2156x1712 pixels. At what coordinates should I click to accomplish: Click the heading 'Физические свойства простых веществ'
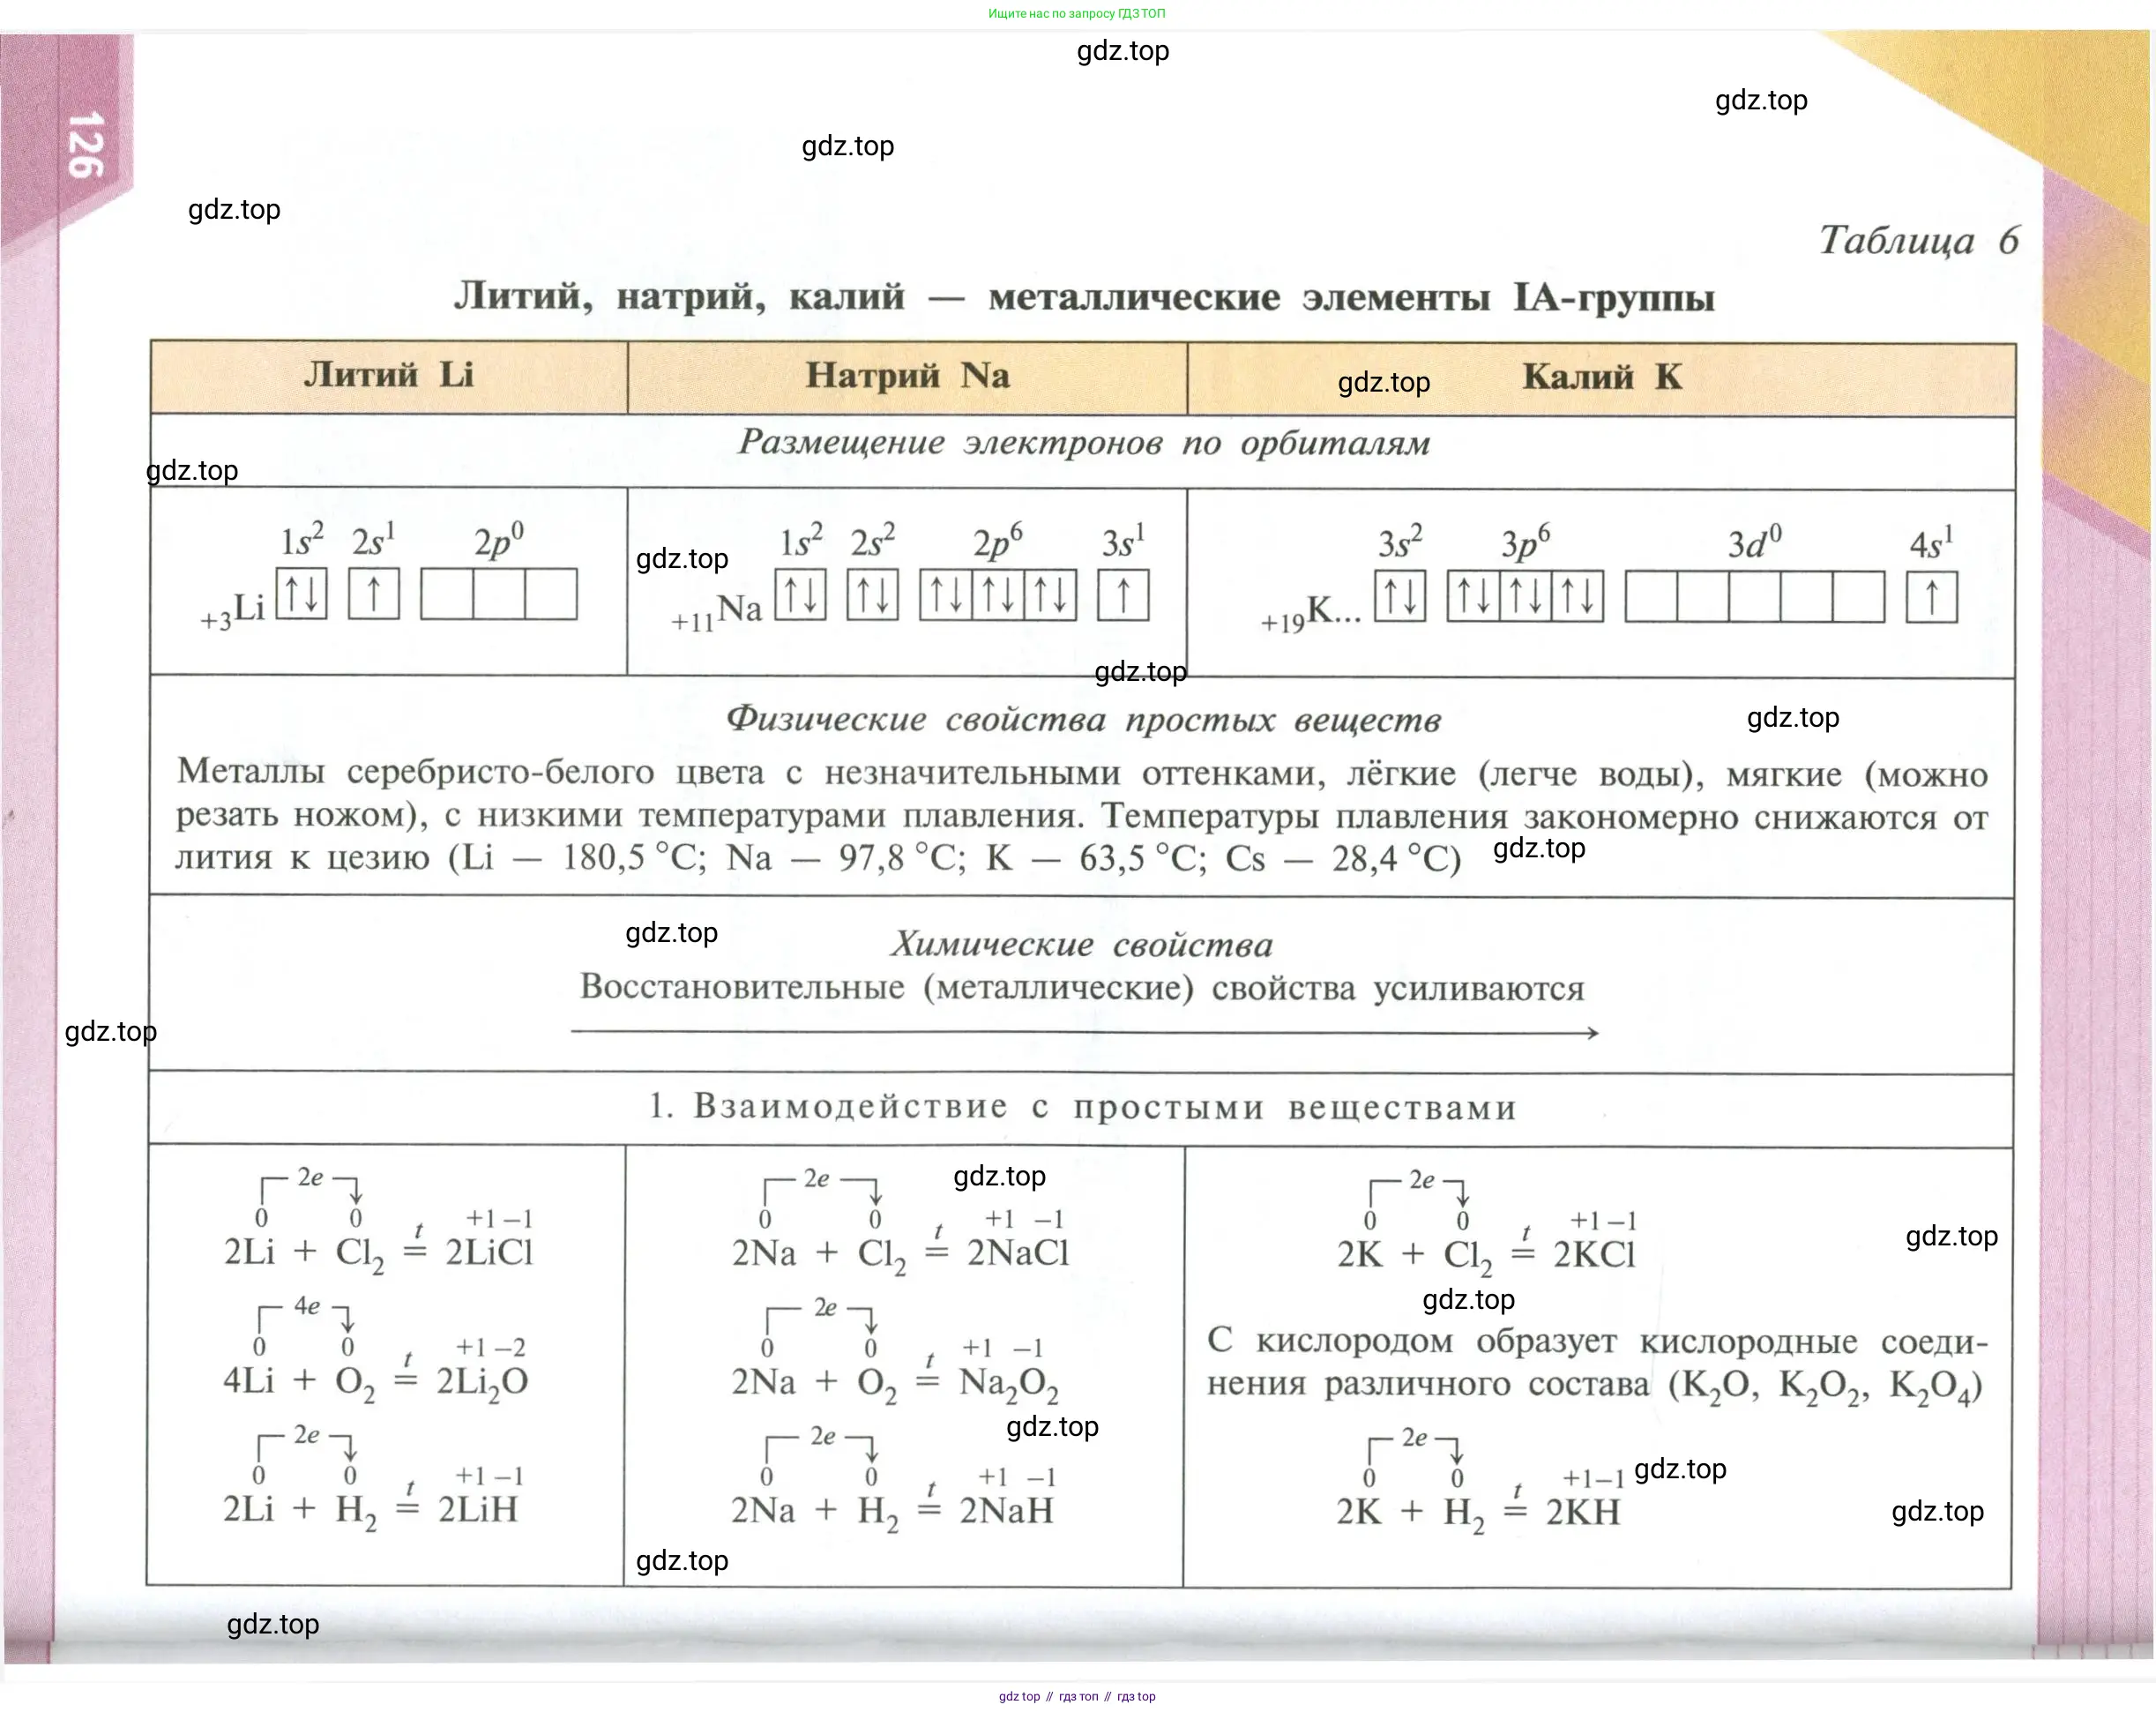point(1084,720)
